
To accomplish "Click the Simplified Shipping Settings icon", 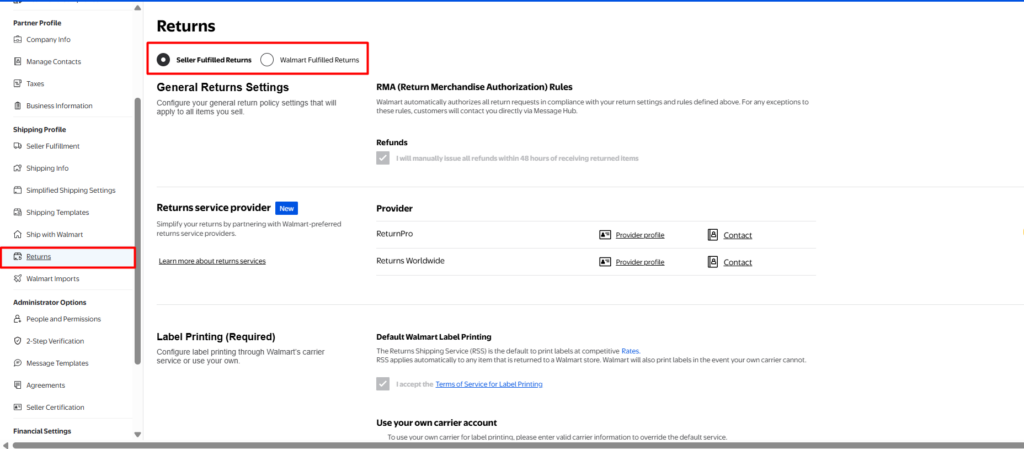I will (x=18, y=191).
